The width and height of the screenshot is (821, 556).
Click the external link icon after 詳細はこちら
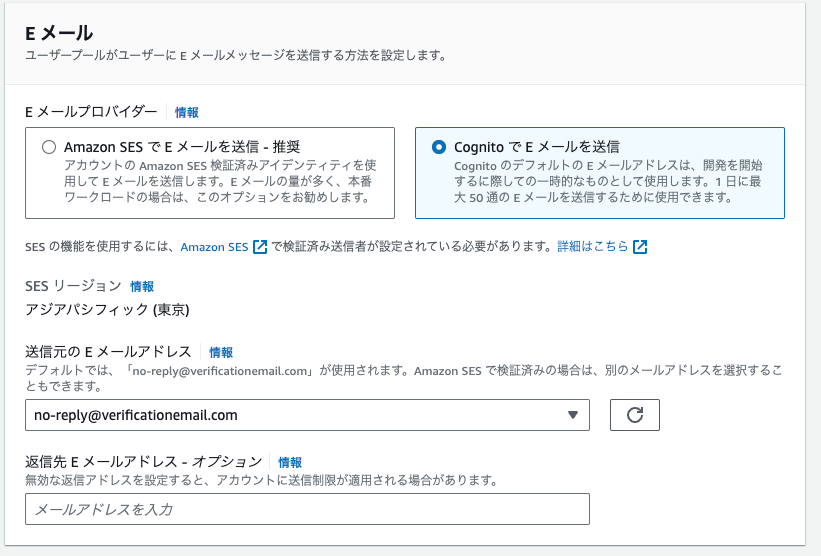tap(640, 247)
